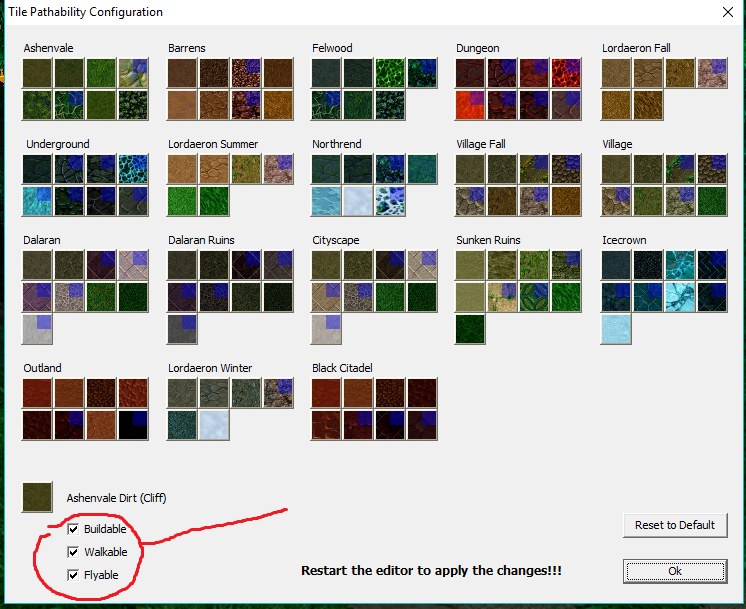The height and width of the screenshot is (609, 746).
Task: Select the teal tile ending Northrend top row
Action: tap(422, 169)
